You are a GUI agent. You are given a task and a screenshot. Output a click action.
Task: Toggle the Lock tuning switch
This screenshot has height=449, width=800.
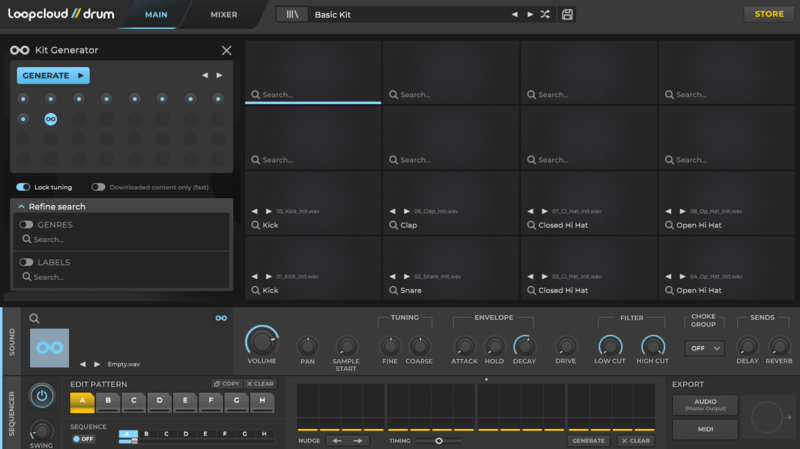tap(23, 187)
